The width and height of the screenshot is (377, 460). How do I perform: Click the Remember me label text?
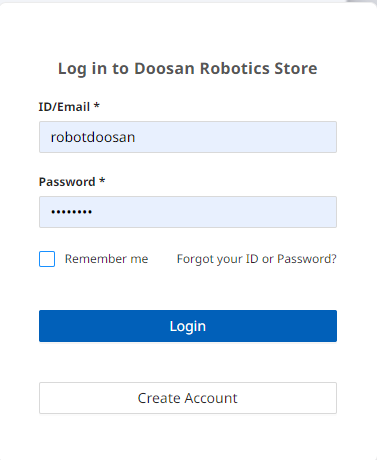click(x=106, y=259)
